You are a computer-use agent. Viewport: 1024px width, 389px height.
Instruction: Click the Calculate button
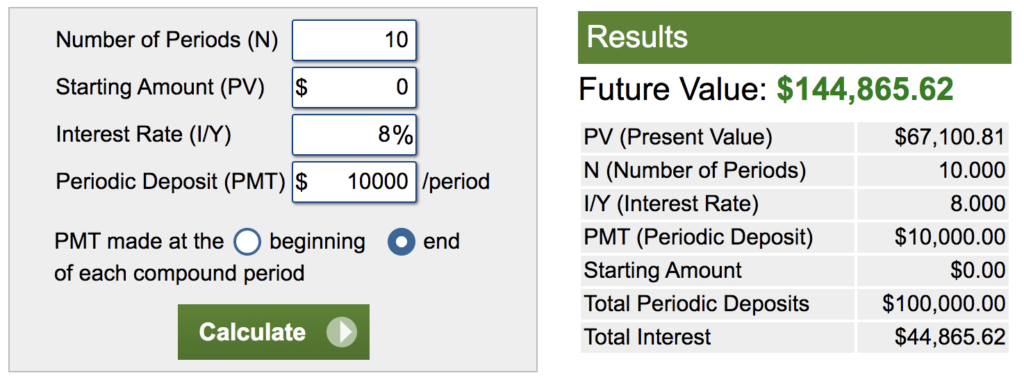click(274, 332)
